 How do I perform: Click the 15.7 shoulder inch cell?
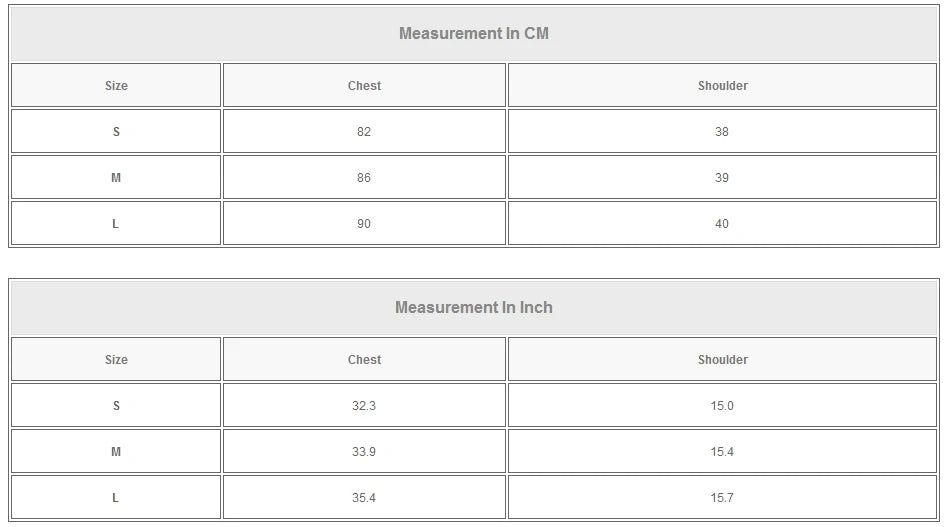722,498
